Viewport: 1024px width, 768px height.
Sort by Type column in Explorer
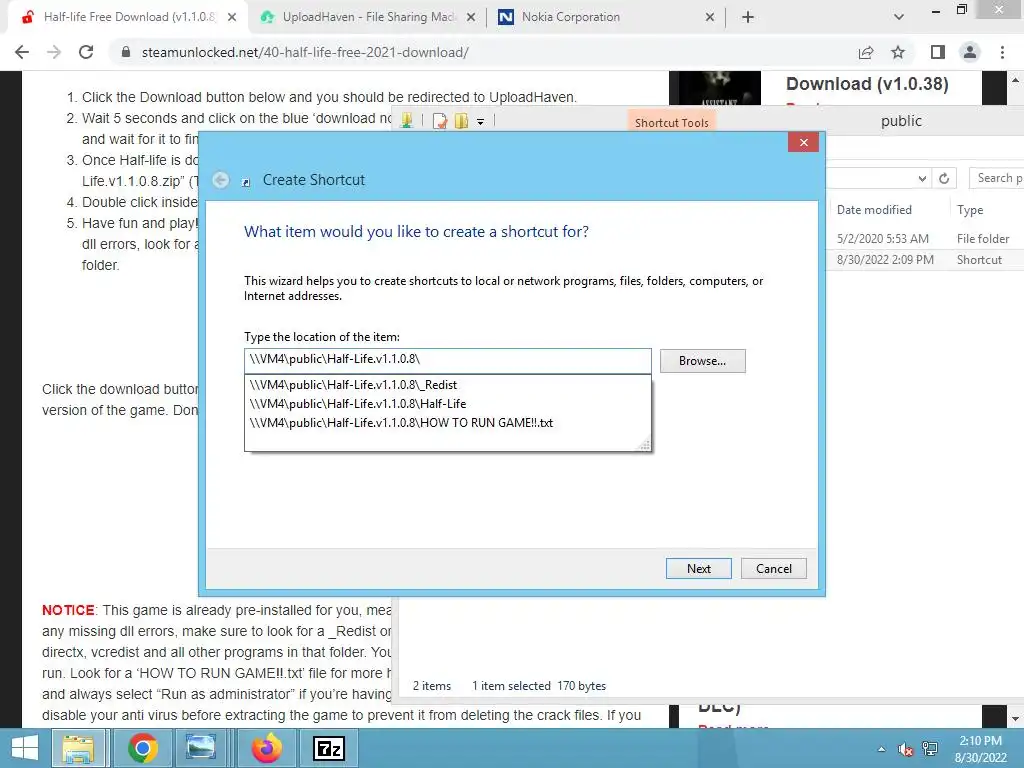[x=970, y=210]
